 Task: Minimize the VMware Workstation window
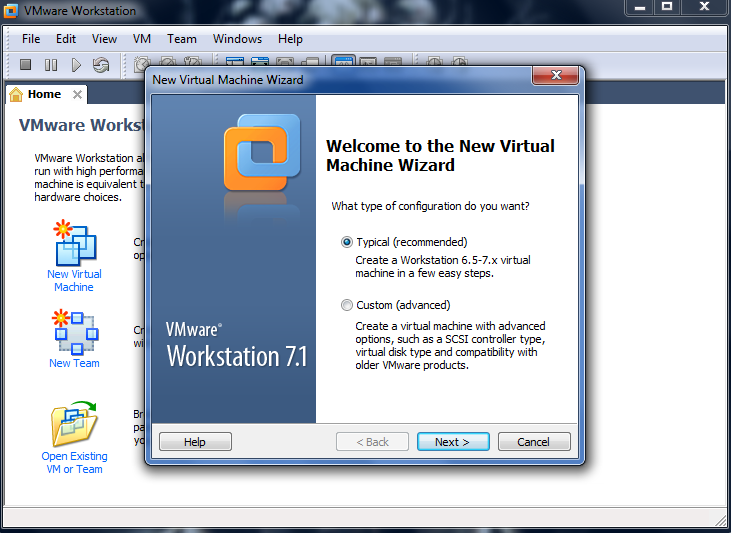[640, 7]
